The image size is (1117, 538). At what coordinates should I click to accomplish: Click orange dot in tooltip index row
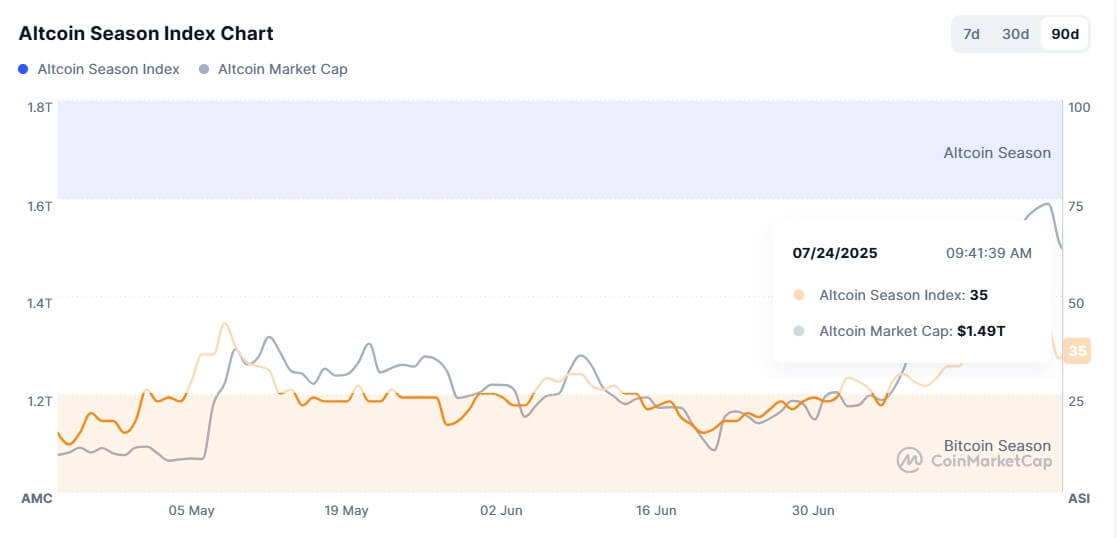pyautogui.click(x=798, y=295)
